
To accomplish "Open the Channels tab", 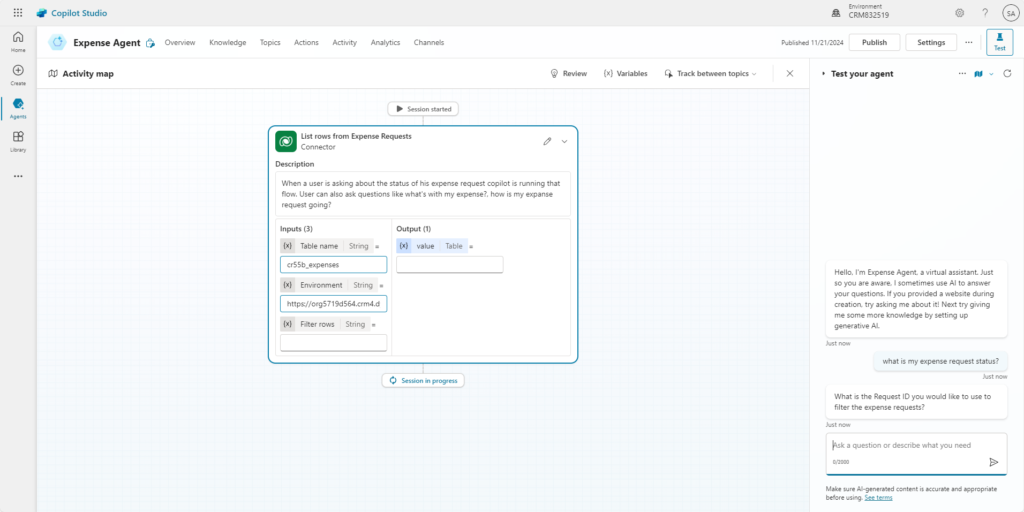I will (x=428, y=42).
